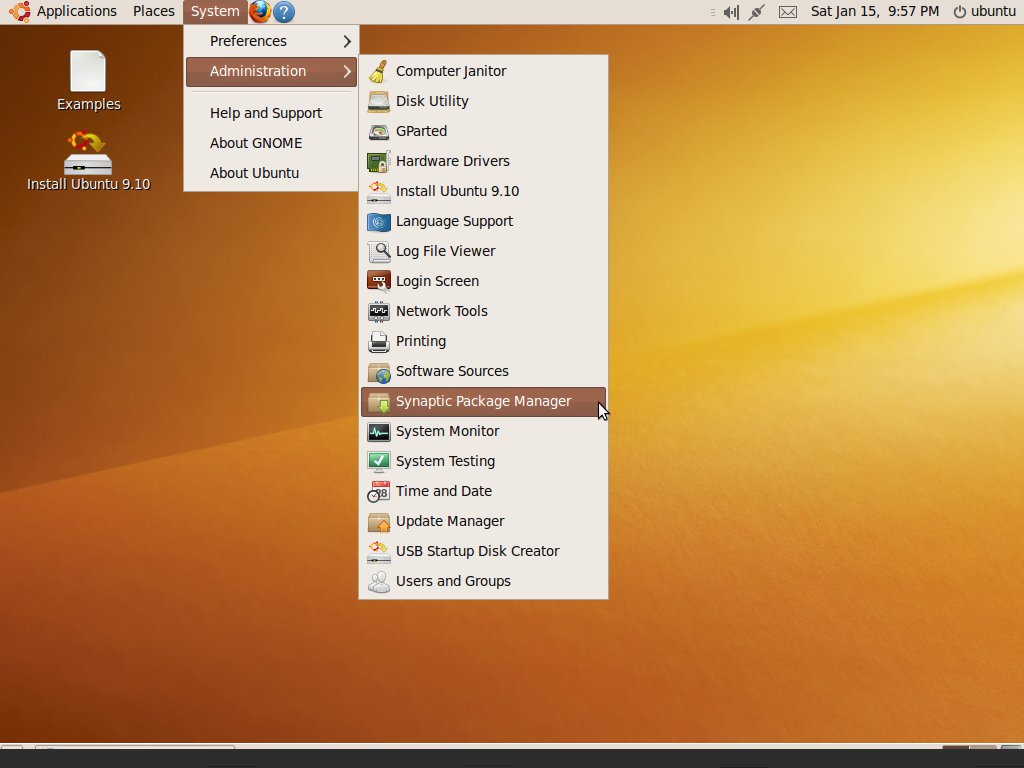Click the USB Startup Disk Creator label
This screenshot has width=1024, height=768.
point(477,552)
